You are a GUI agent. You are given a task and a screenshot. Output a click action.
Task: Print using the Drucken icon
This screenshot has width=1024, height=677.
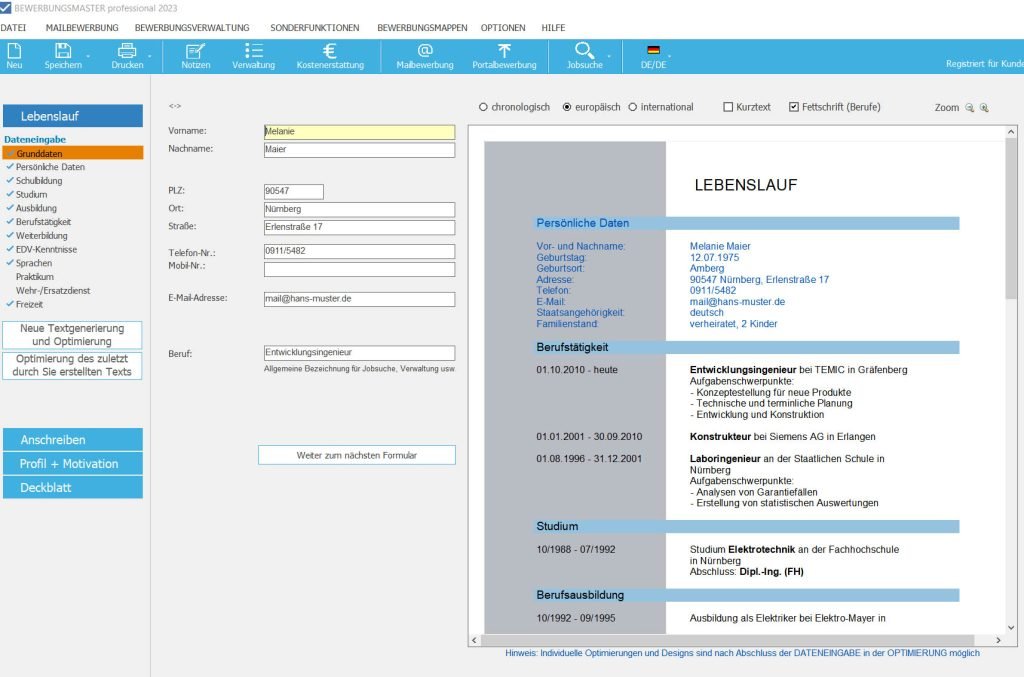point(127,55)
